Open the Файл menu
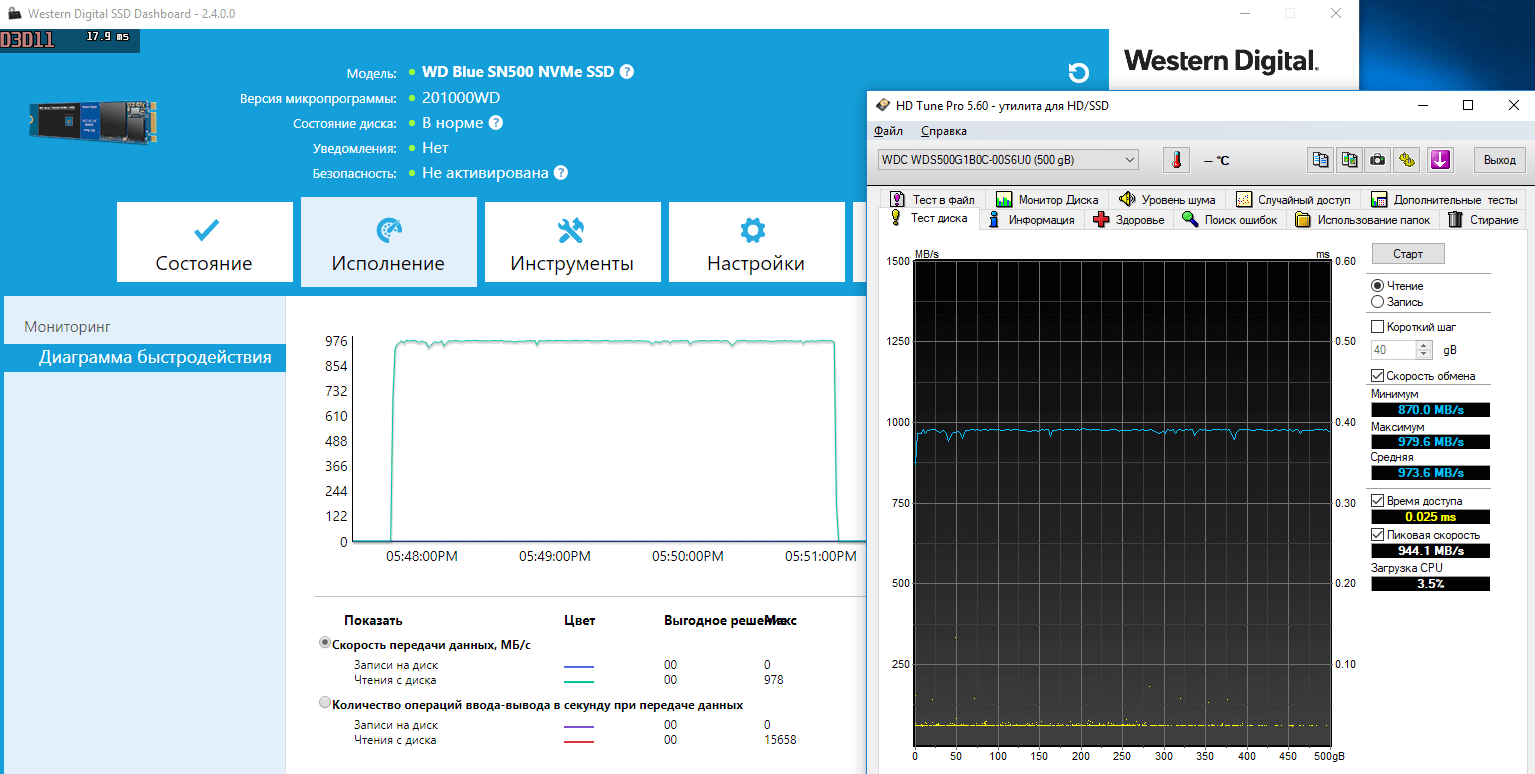Viewport: 1535px width, 774px height. 888,131
